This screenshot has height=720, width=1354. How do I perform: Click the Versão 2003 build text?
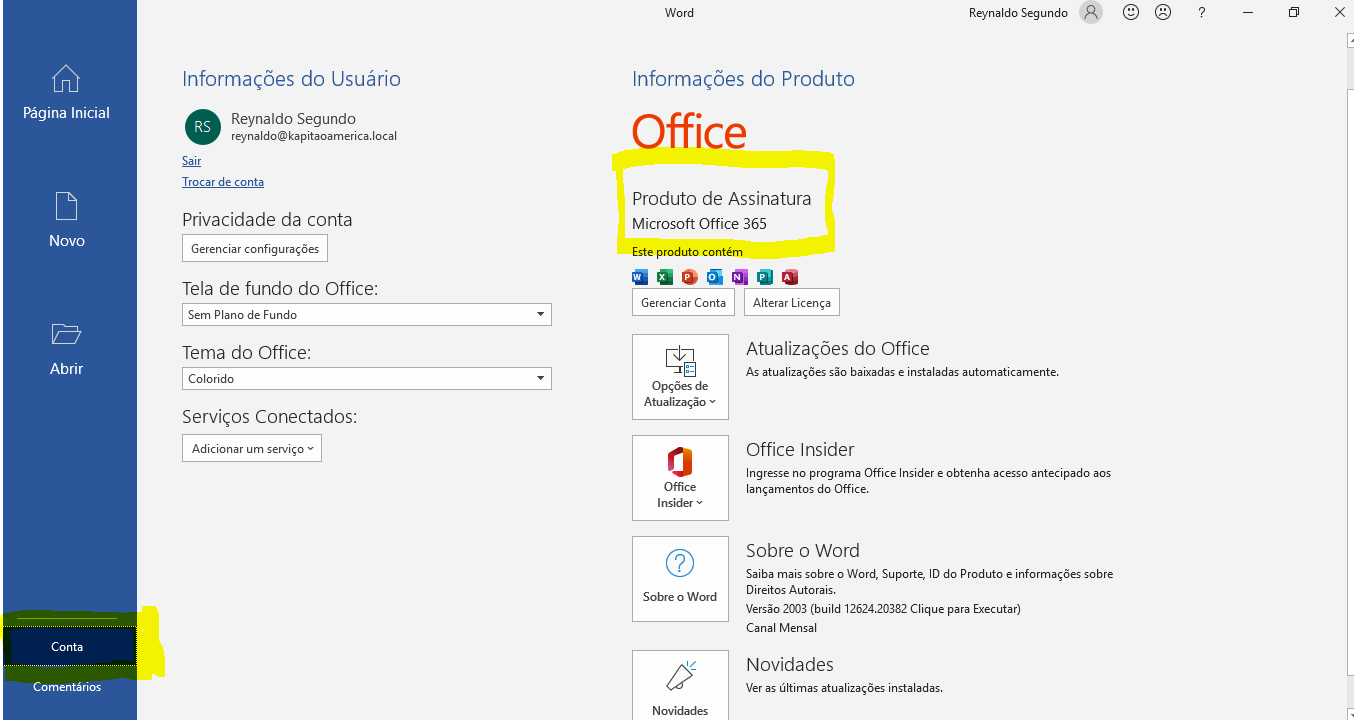[x=883, y=608]
